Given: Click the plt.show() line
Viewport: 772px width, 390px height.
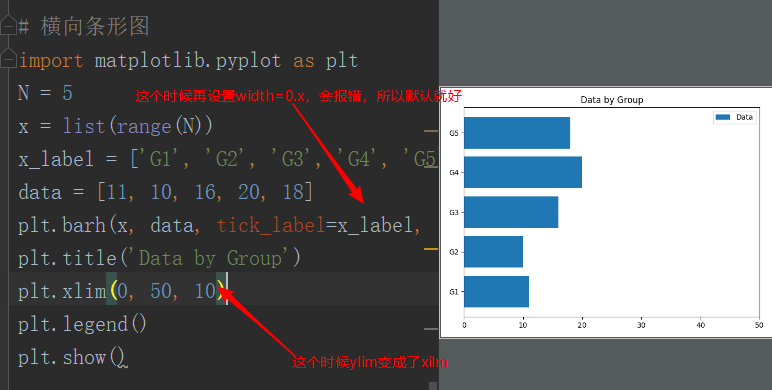Looking at the screenshot, I should coord(72,357).
